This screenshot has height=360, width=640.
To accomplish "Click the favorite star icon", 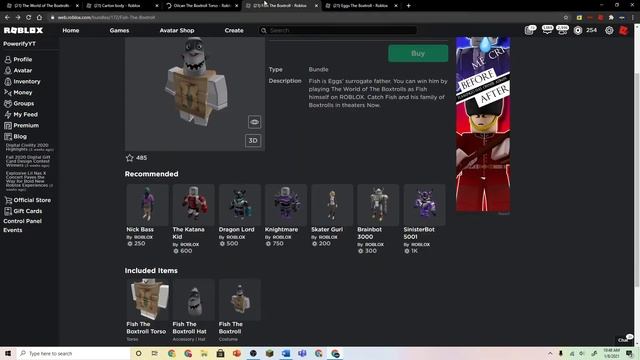I will pyautogui.click(x=130, y=158).
